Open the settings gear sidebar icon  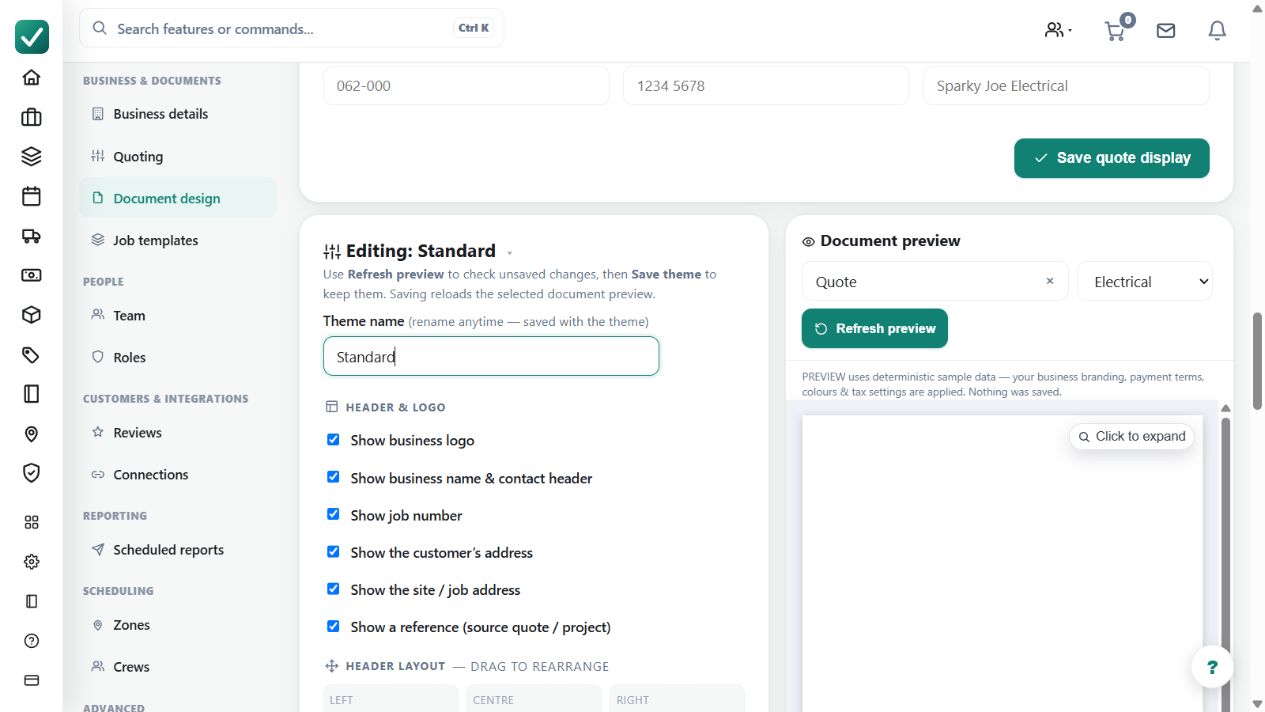tap(31, 562)
